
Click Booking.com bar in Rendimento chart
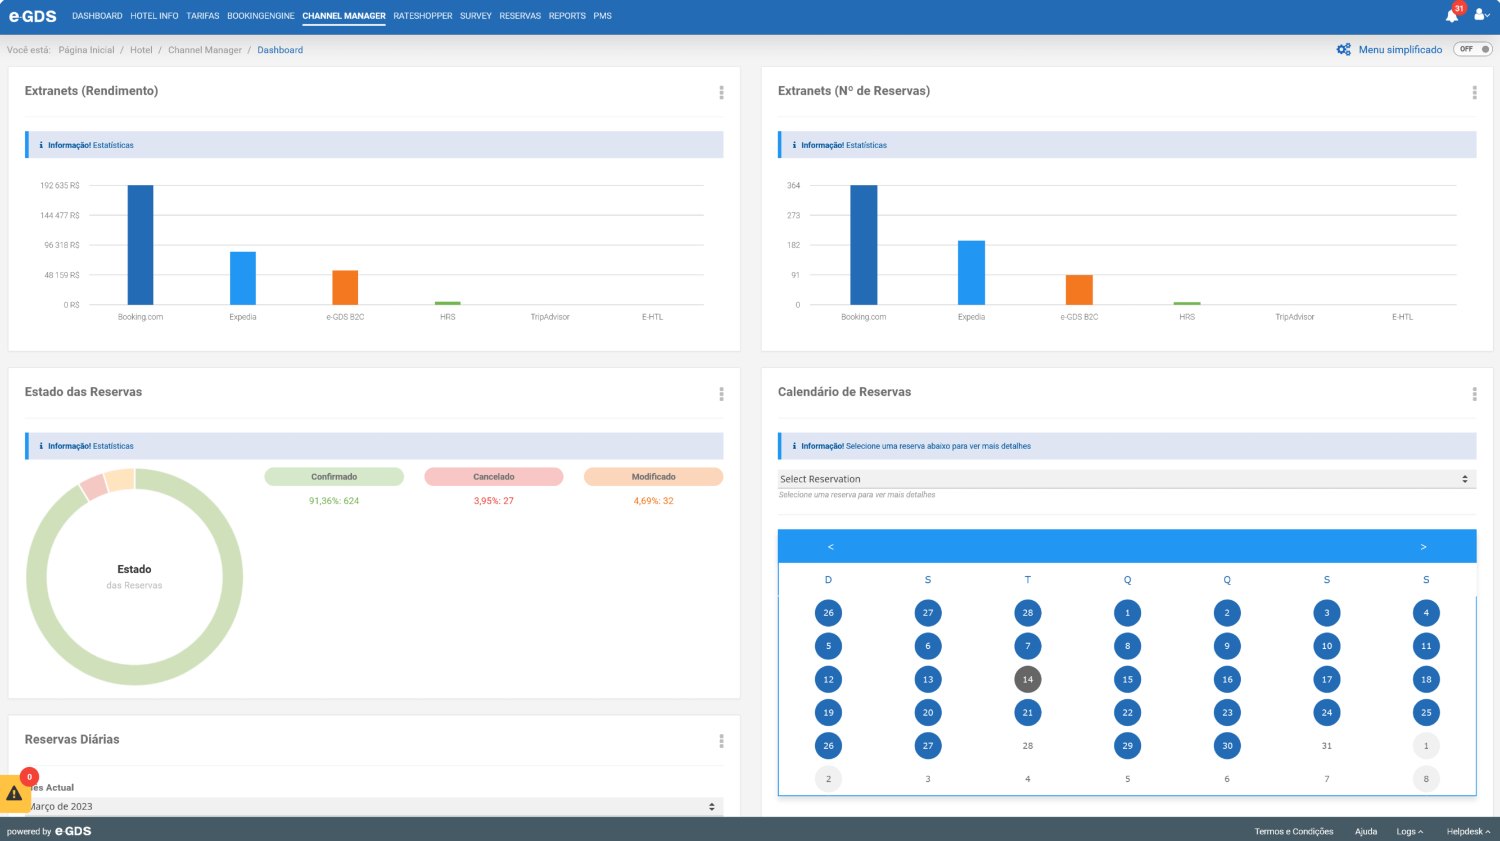coord(140,245)
